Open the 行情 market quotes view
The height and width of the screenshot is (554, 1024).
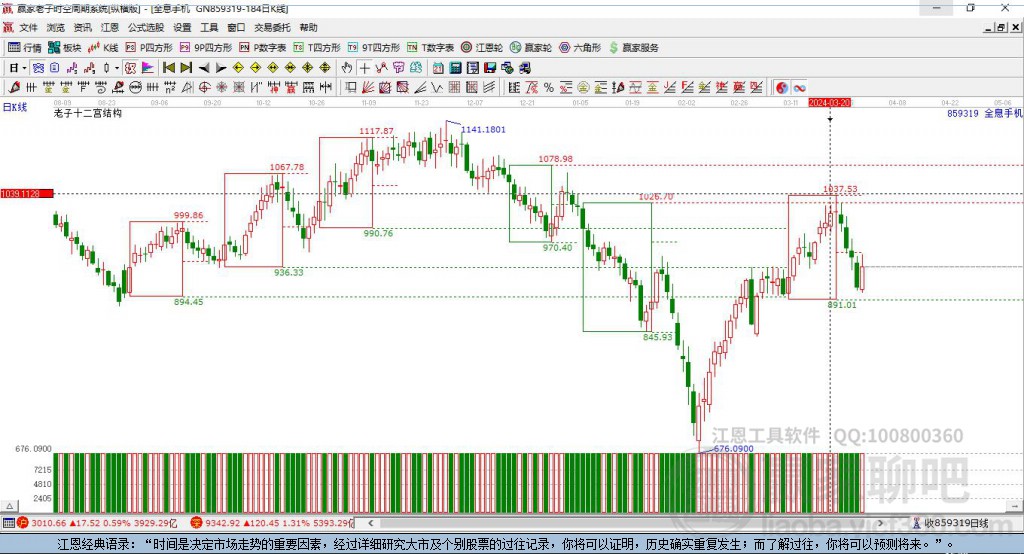point(24,48)
